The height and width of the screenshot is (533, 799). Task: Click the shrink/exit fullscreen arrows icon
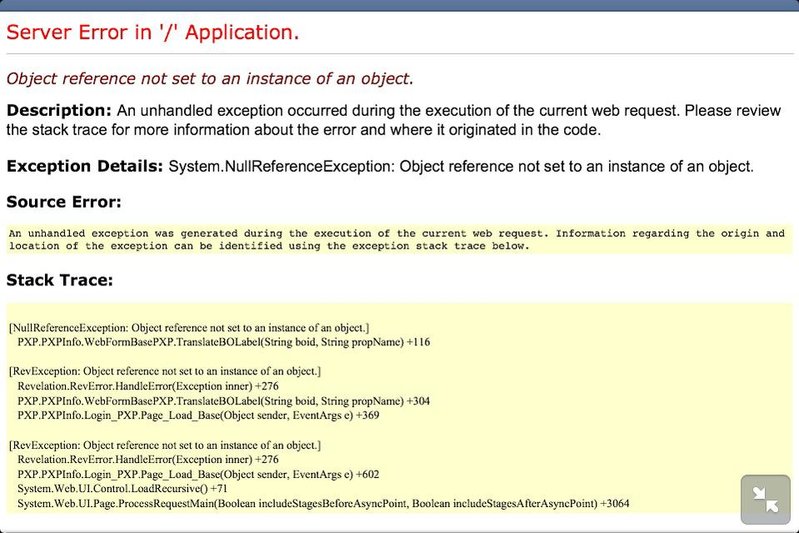click(x=765, y=499)
